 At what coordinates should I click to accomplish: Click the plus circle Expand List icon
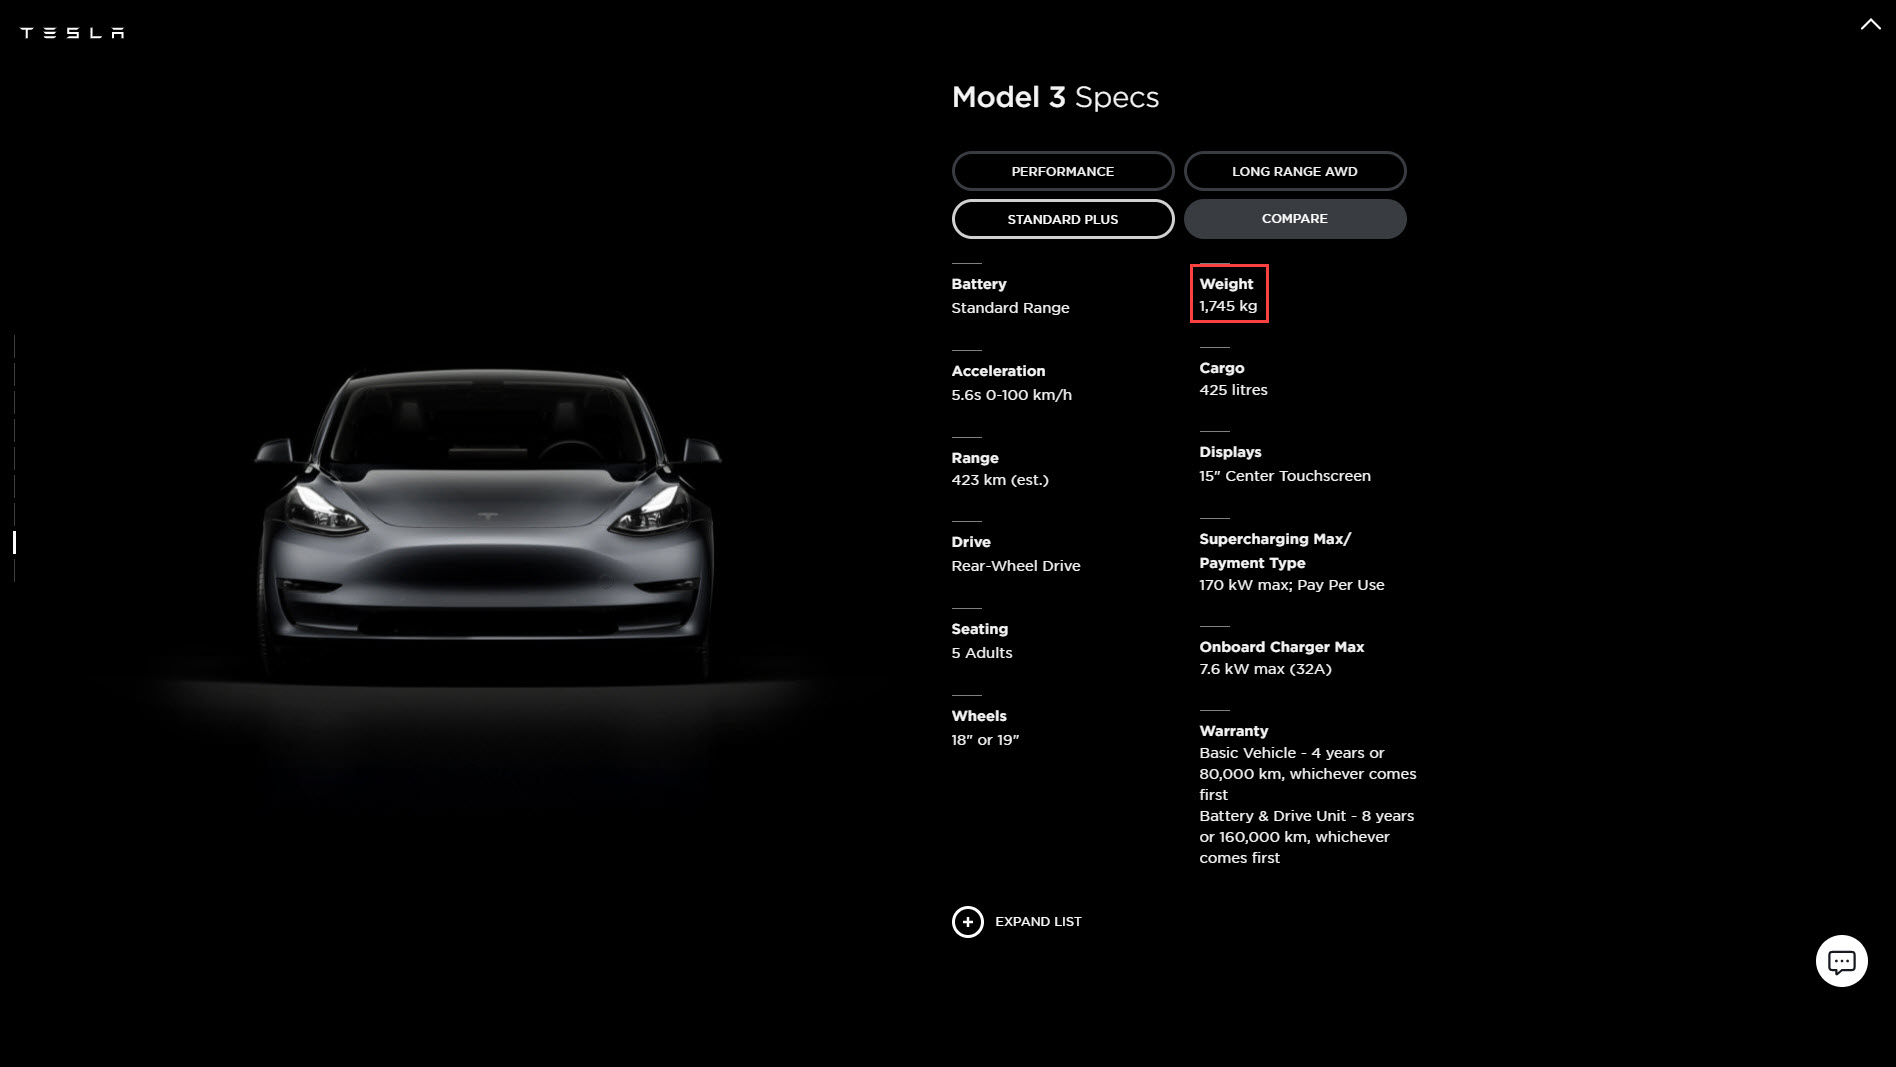pos(967,922)
